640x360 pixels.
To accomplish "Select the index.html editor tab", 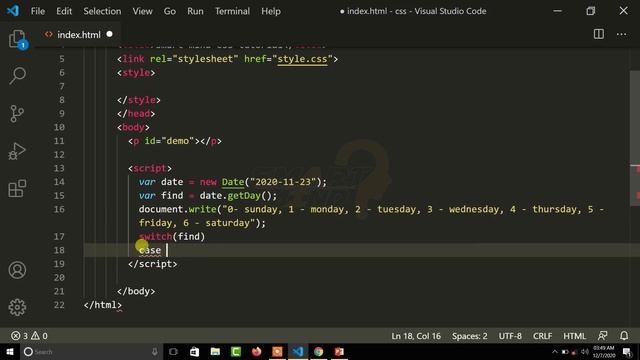I will (78, 35).
